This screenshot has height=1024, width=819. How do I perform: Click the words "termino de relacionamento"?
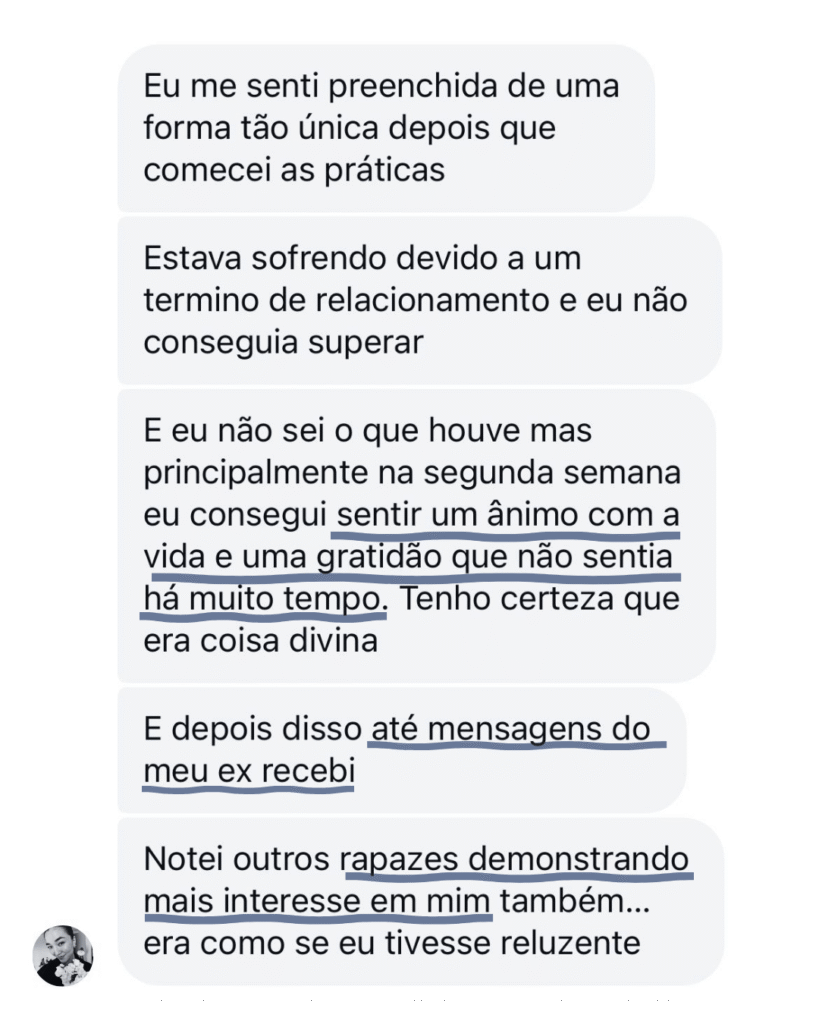tap(332, 300)
